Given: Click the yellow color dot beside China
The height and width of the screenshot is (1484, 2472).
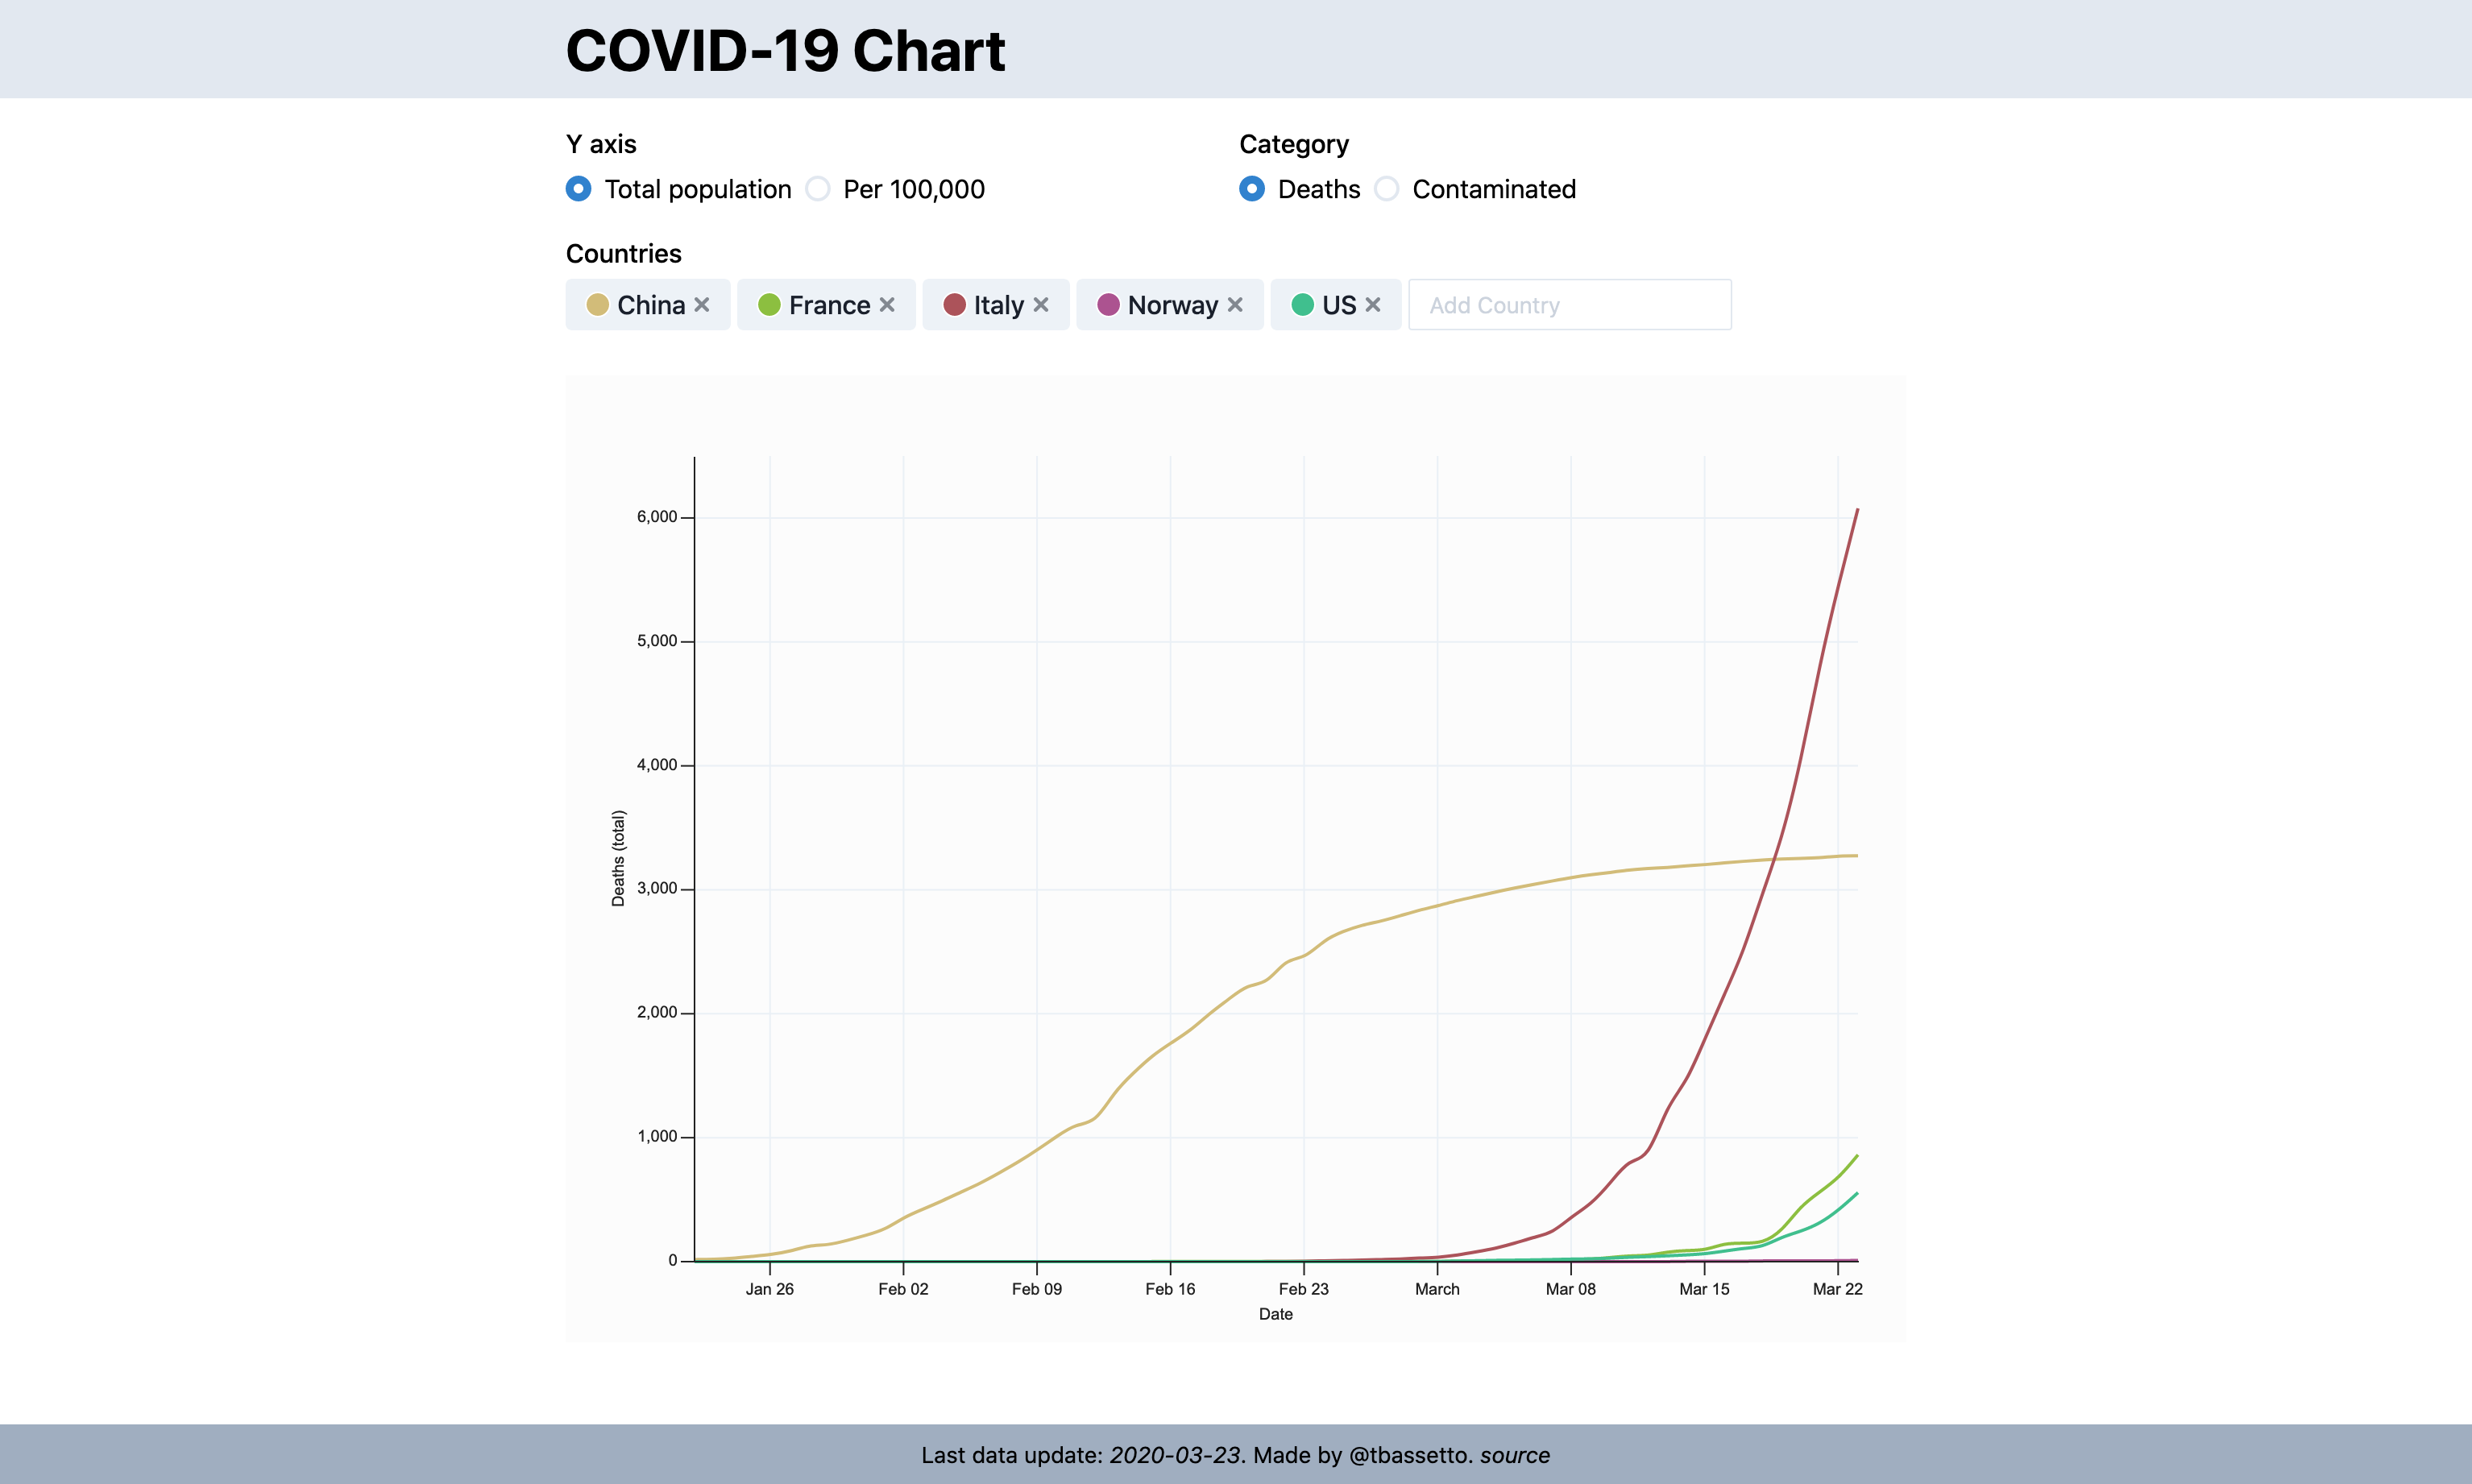Looking at the screenshot, I should pyautogui.click(x=597, y=305).
